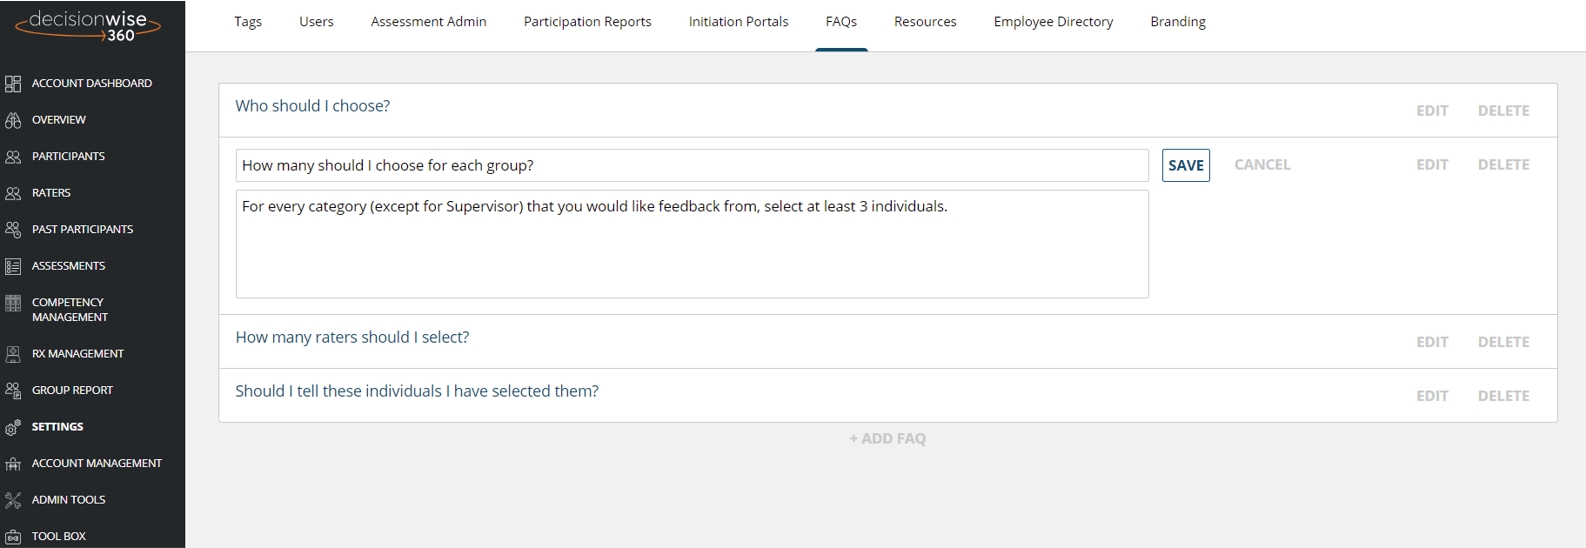Open Admin Tools wrench icon
This screenshot has width=1586, height=548.
(x=13, y=500)
